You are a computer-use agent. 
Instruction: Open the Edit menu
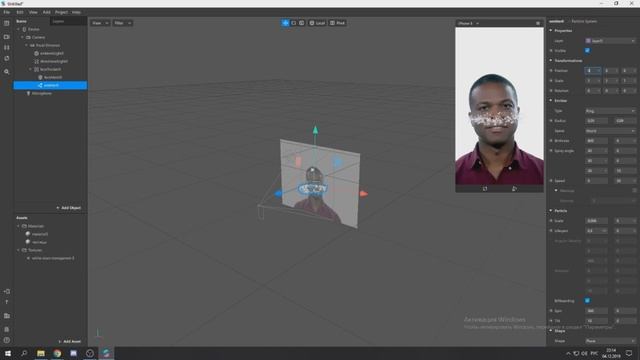pyautogui.click(x=20, y=12)
